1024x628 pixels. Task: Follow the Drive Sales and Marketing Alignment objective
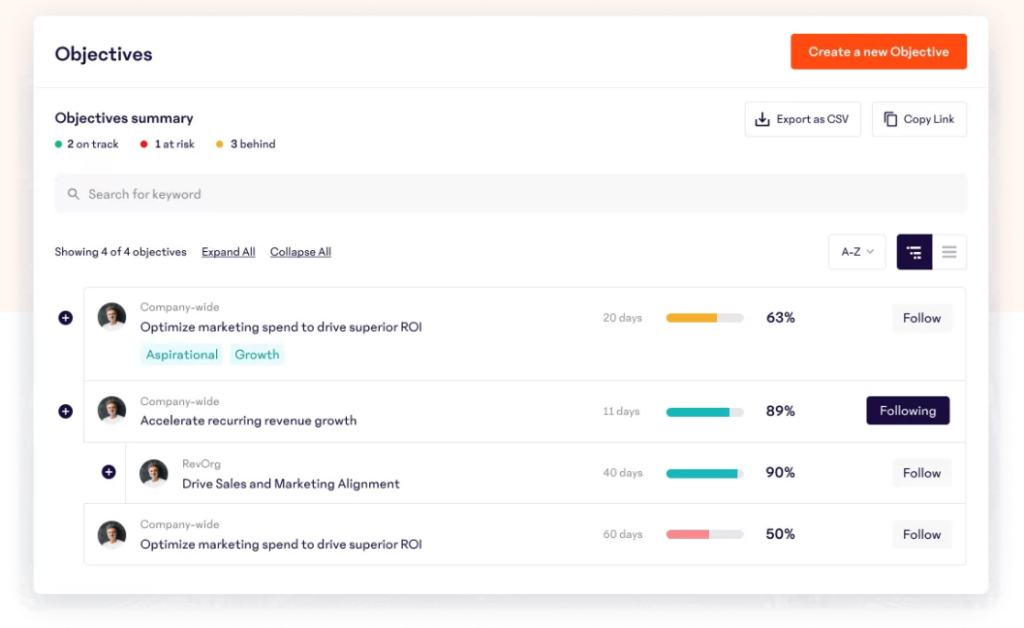pyautogui.click(x=921, y=473)
